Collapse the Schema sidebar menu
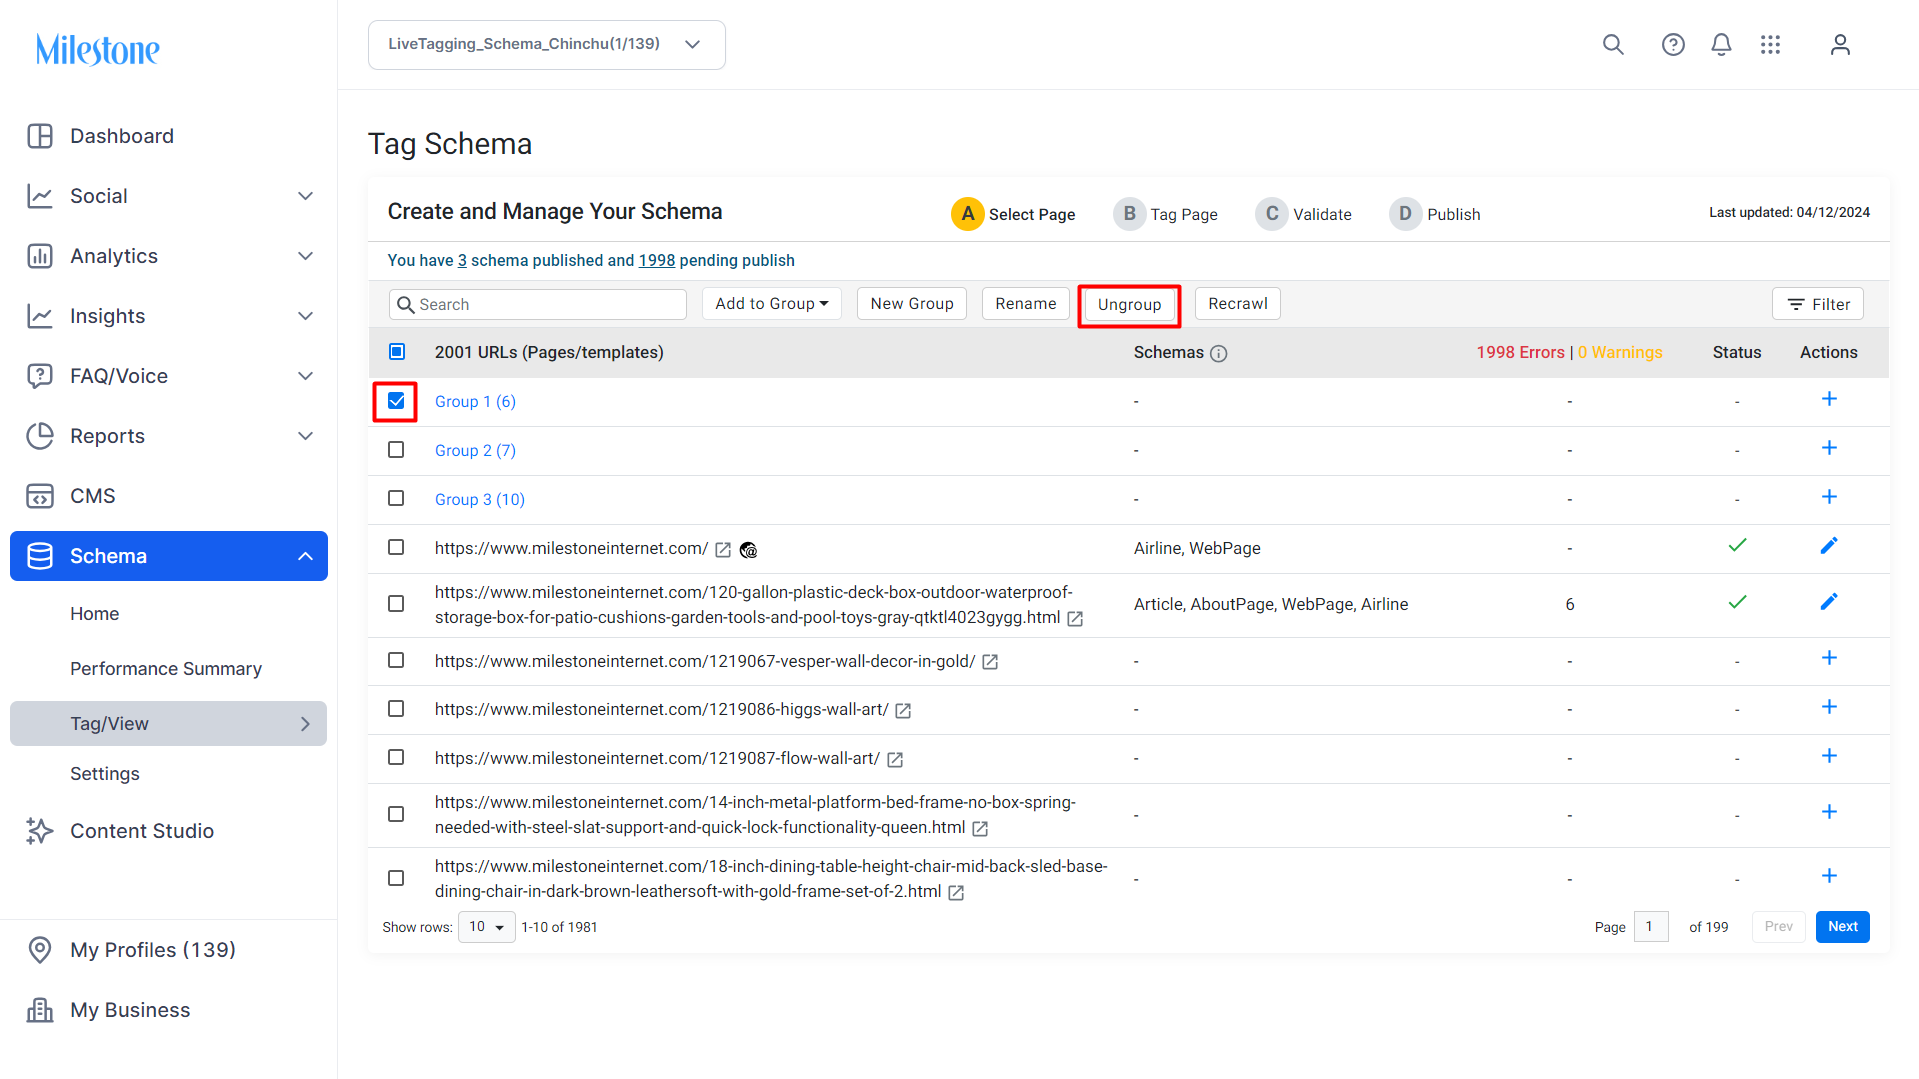 point(306,556)
